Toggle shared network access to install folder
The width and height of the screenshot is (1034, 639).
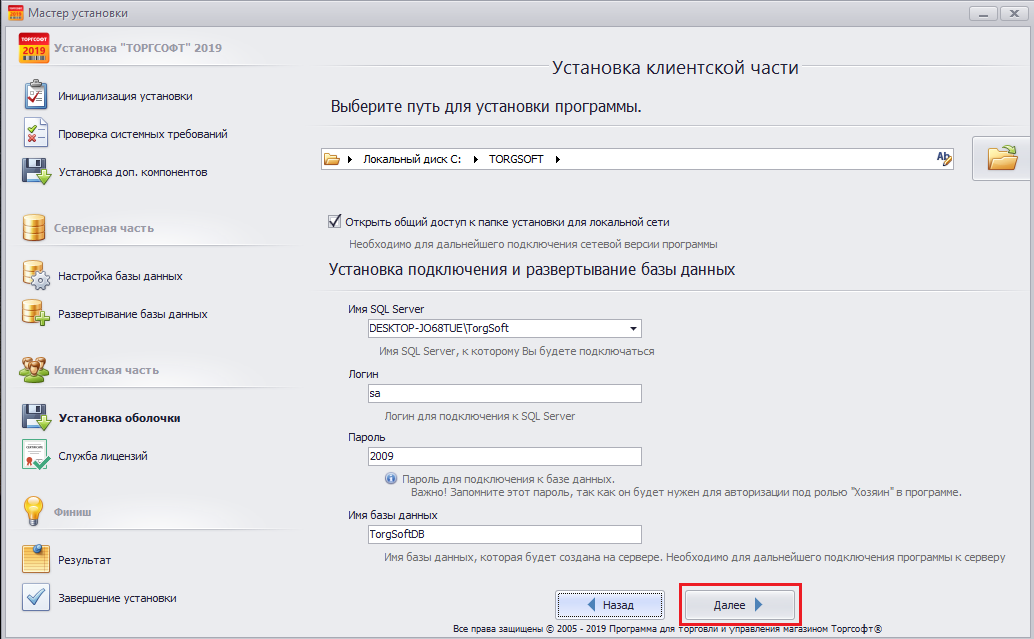(335, 222)
